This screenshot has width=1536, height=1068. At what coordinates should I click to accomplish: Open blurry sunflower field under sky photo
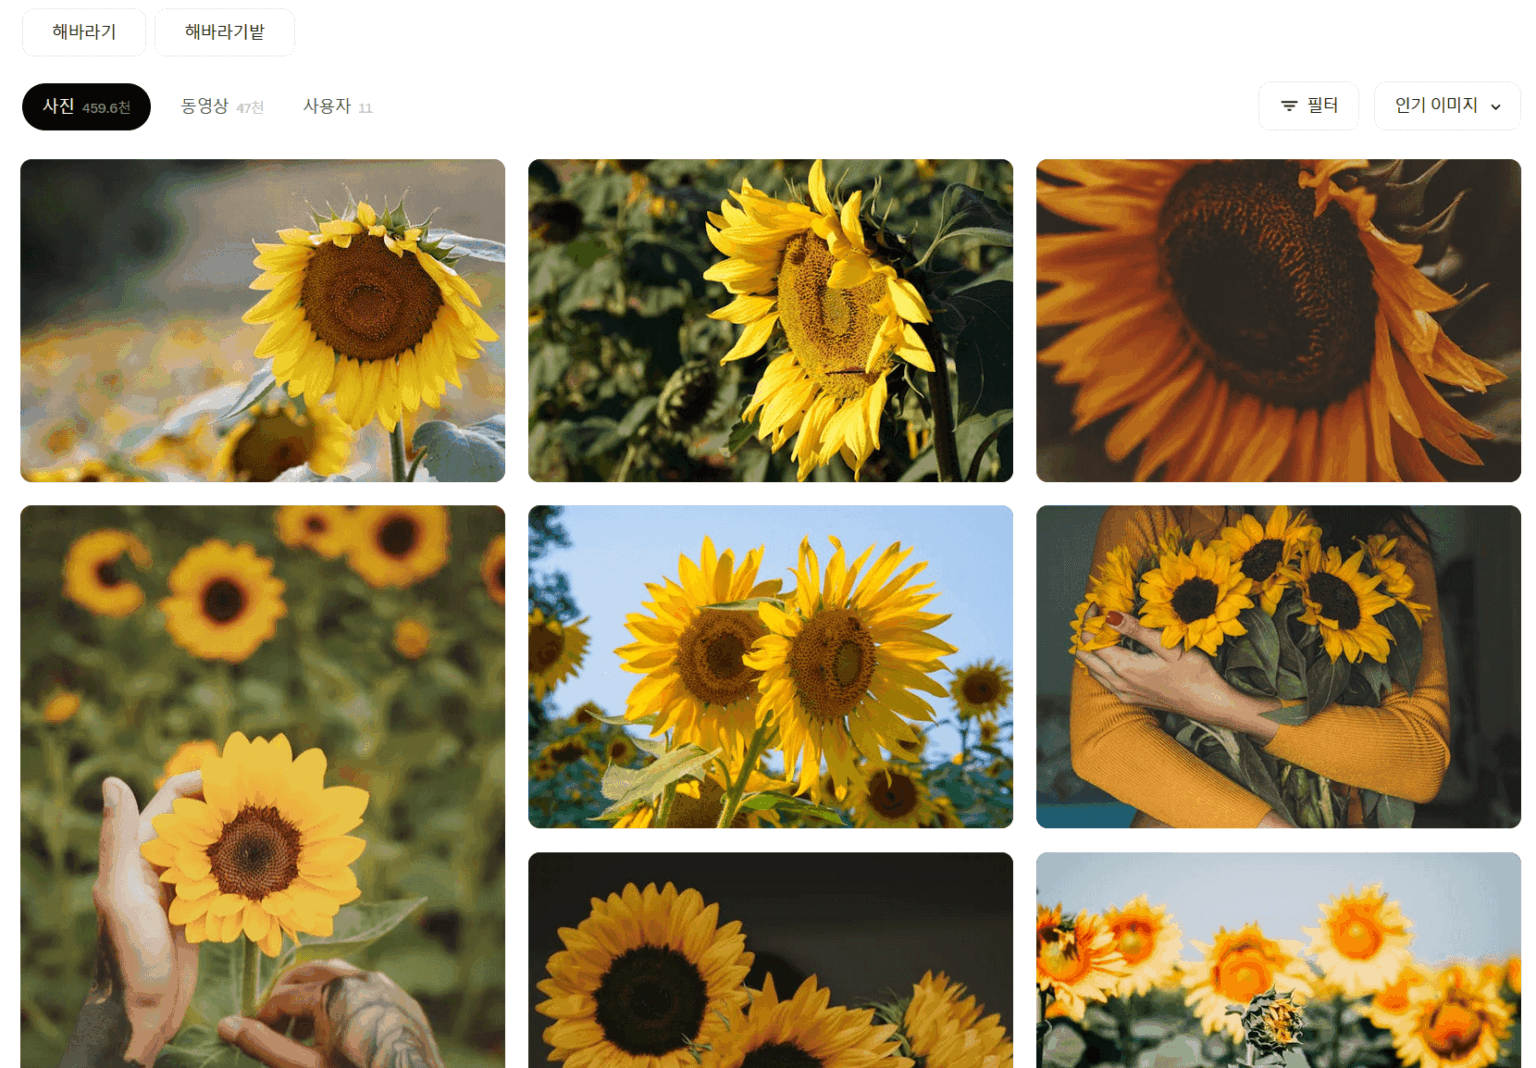[1278, 960]
